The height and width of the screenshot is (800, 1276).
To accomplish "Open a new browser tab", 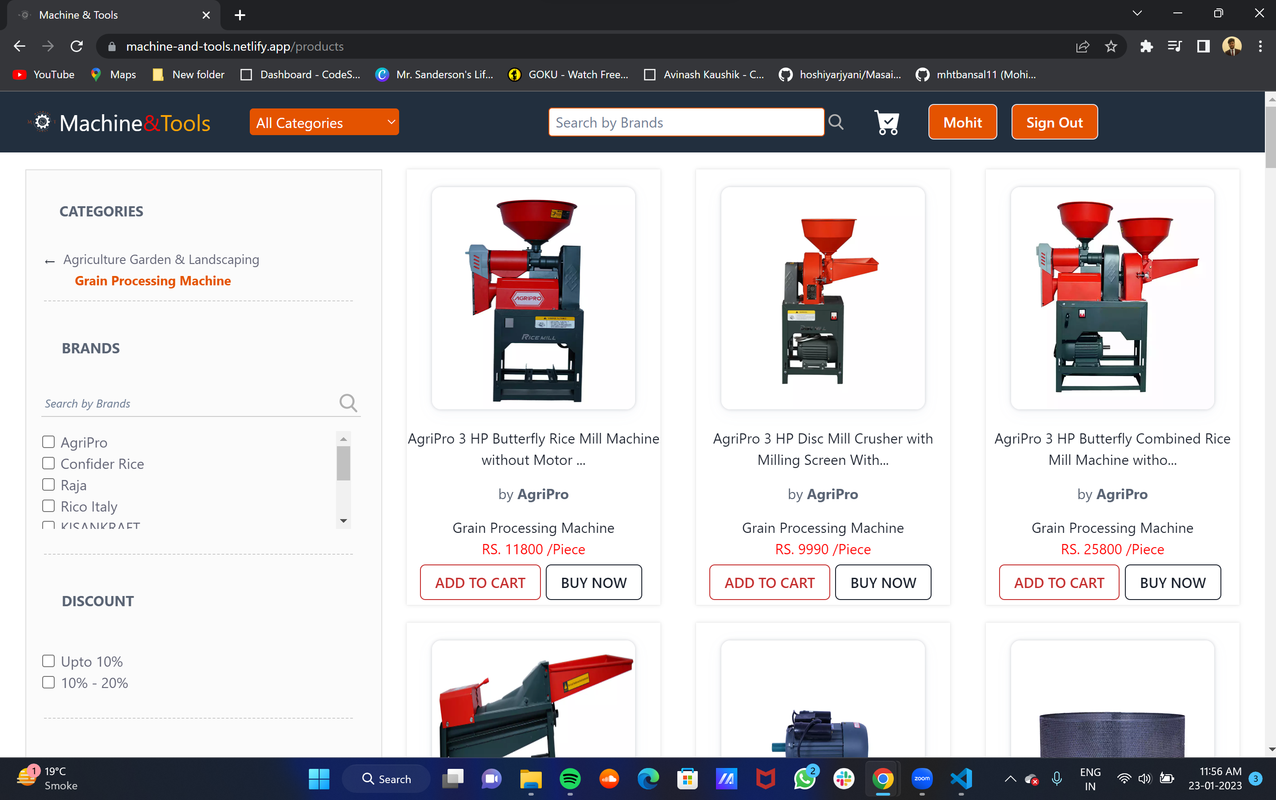I will coord(240,15).
